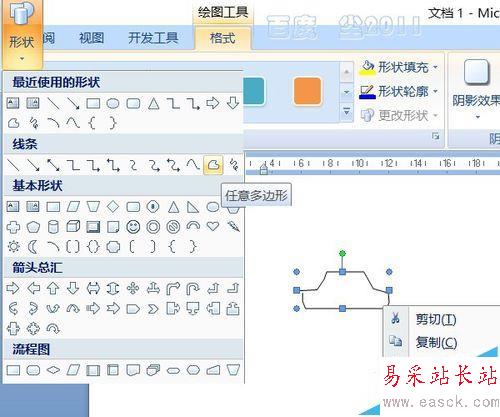Select the quad arrow in 箭头总汇

[x=133, y=288]
